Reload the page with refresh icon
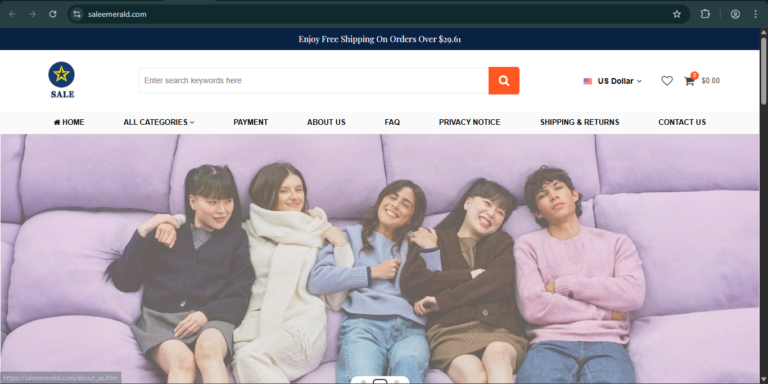The width and height of the screenshot is (768, 384). coord(53,14)
